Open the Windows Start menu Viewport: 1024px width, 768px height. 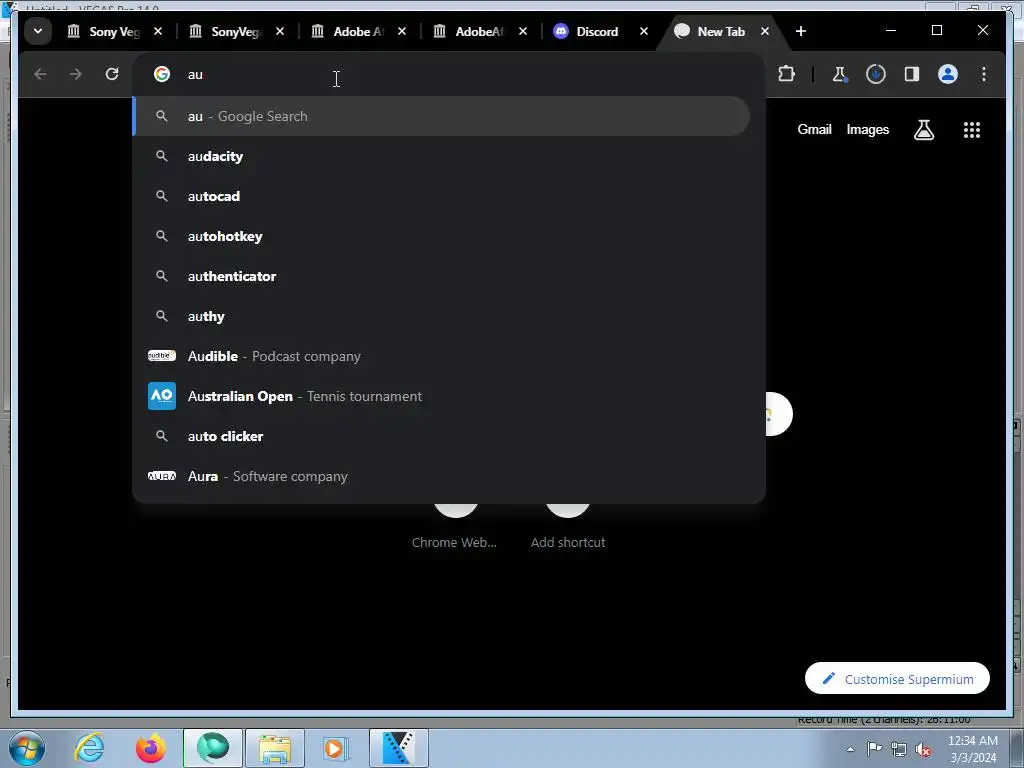[x=27, y=748]
